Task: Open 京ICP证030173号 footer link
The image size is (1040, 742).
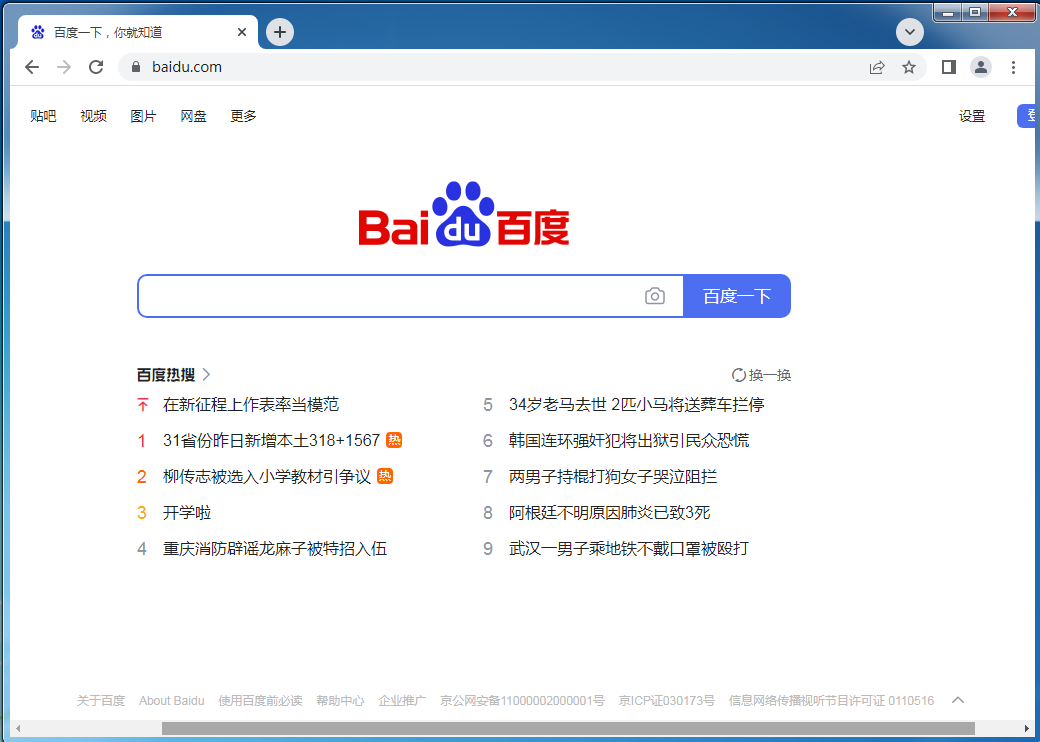Action: (667, 700)
